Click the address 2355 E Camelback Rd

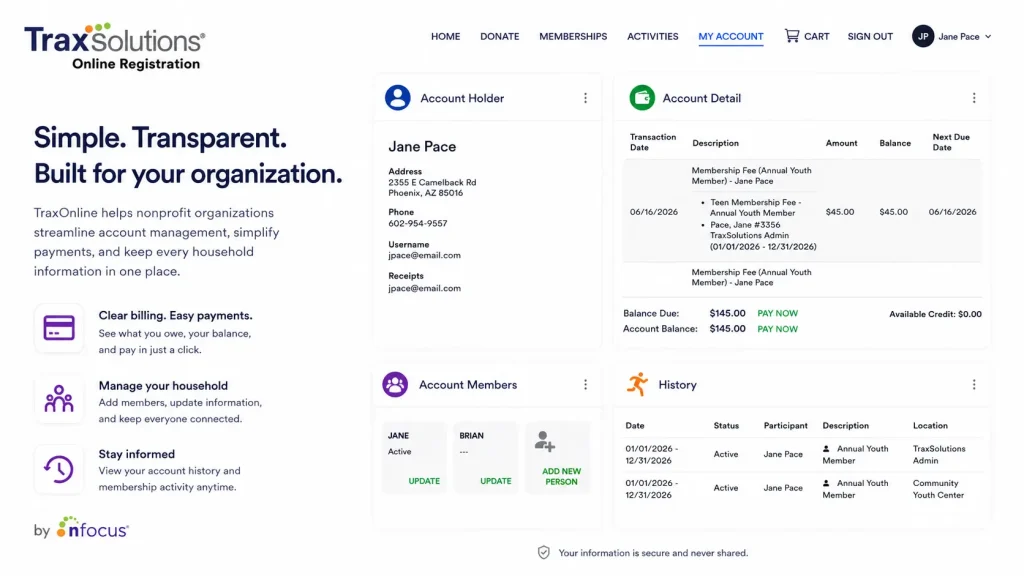tap(432, 182)
